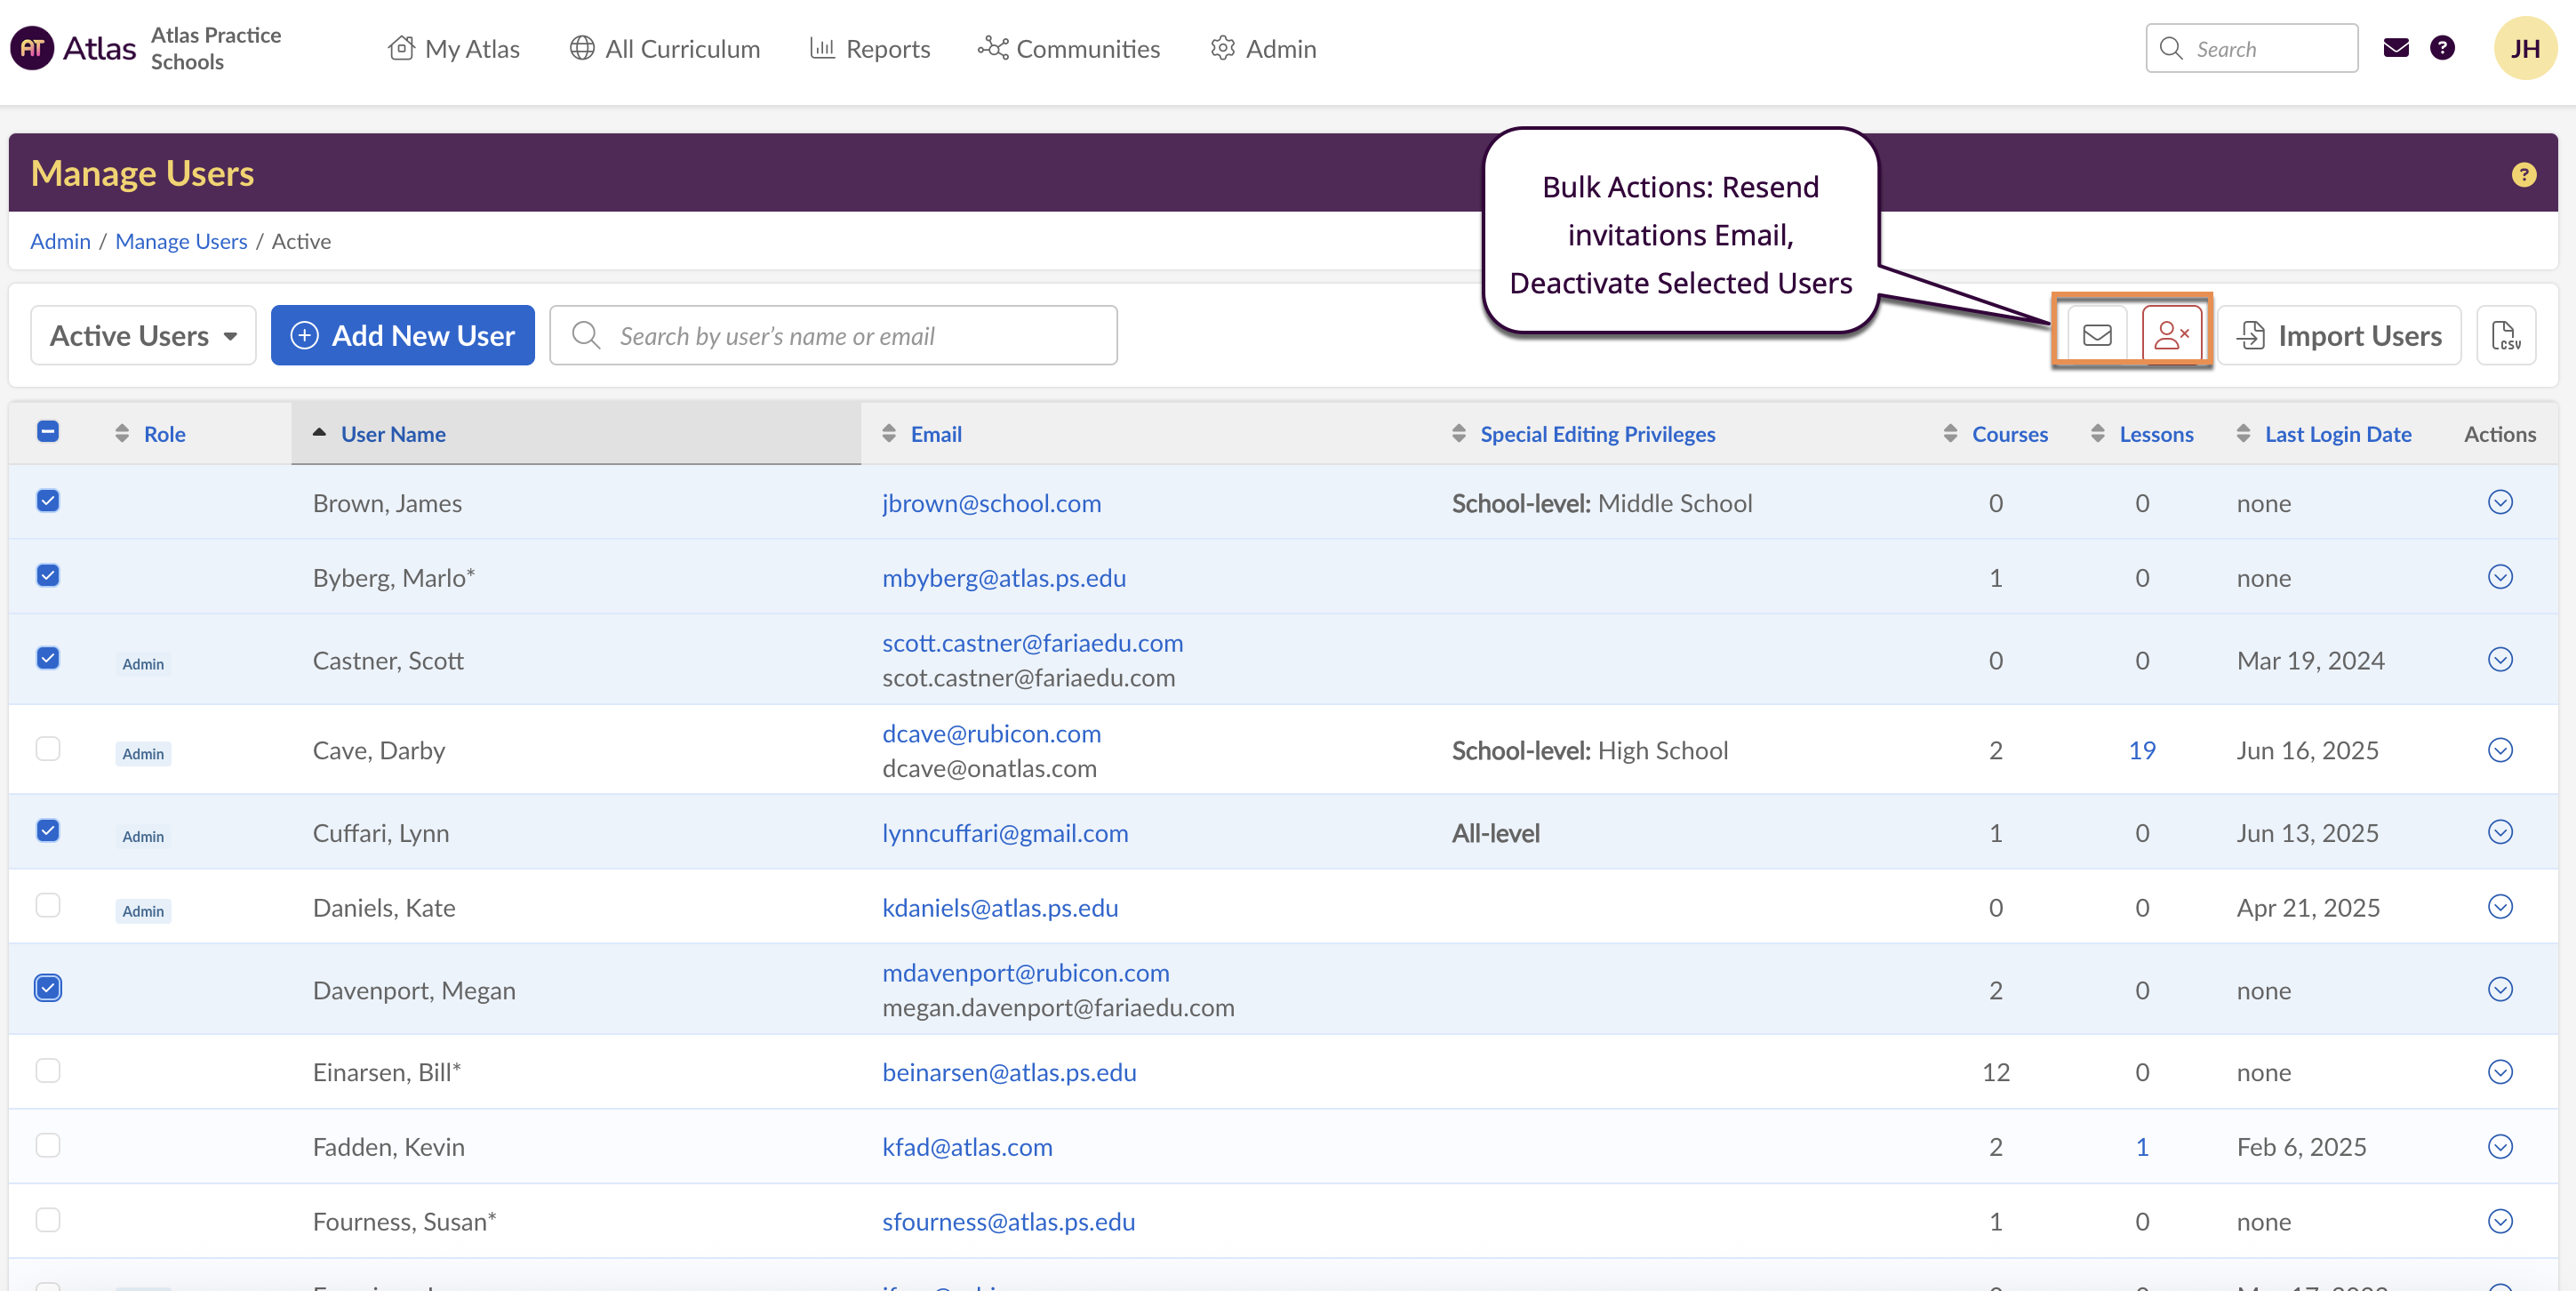
Task: Click the Add New User button
Action: pyautogui.click(x=403, y=335)
